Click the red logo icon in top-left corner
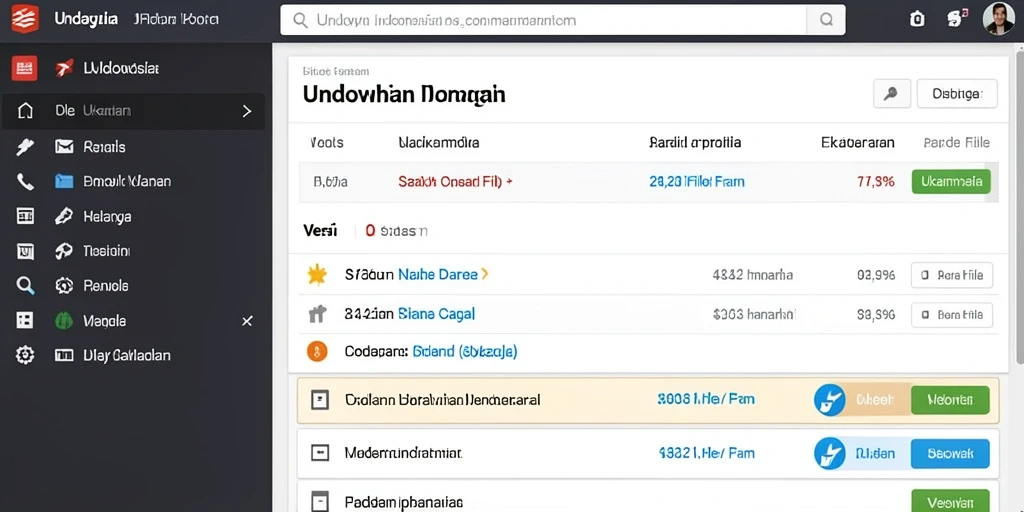The image size is (1024, 512). point(25,19)
